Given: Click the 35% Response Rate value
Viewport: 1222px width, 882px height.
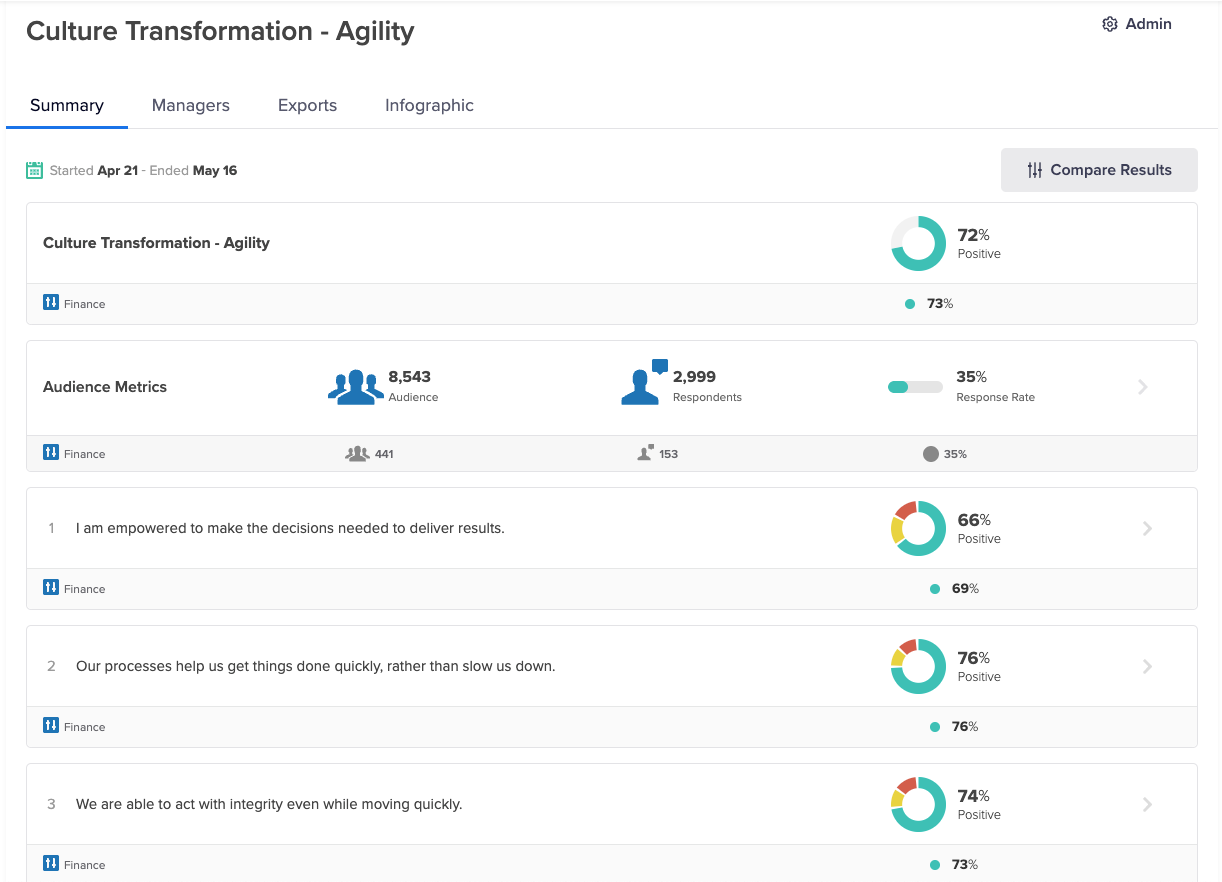Looking at the screenshot, I should click(x=972, y=377).
